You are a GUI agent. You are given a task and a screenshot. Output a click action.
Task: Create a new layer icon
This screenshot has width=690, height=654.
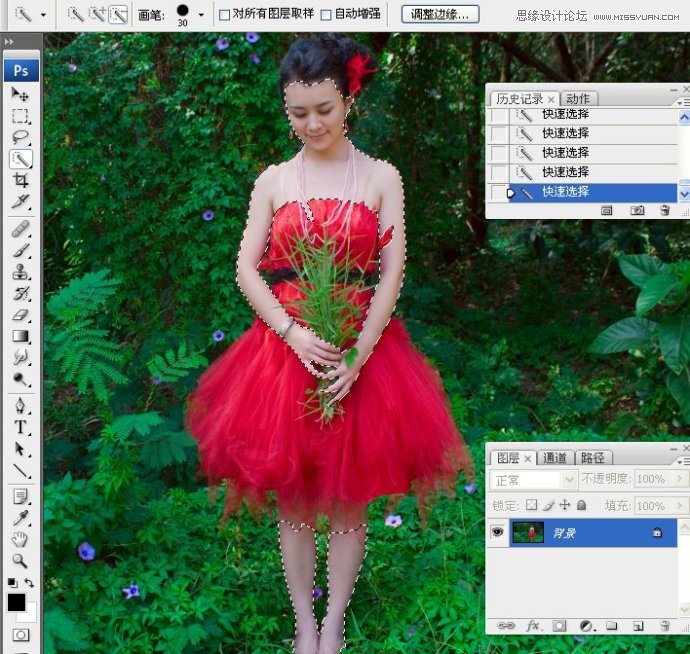click(x=638, y=626)
